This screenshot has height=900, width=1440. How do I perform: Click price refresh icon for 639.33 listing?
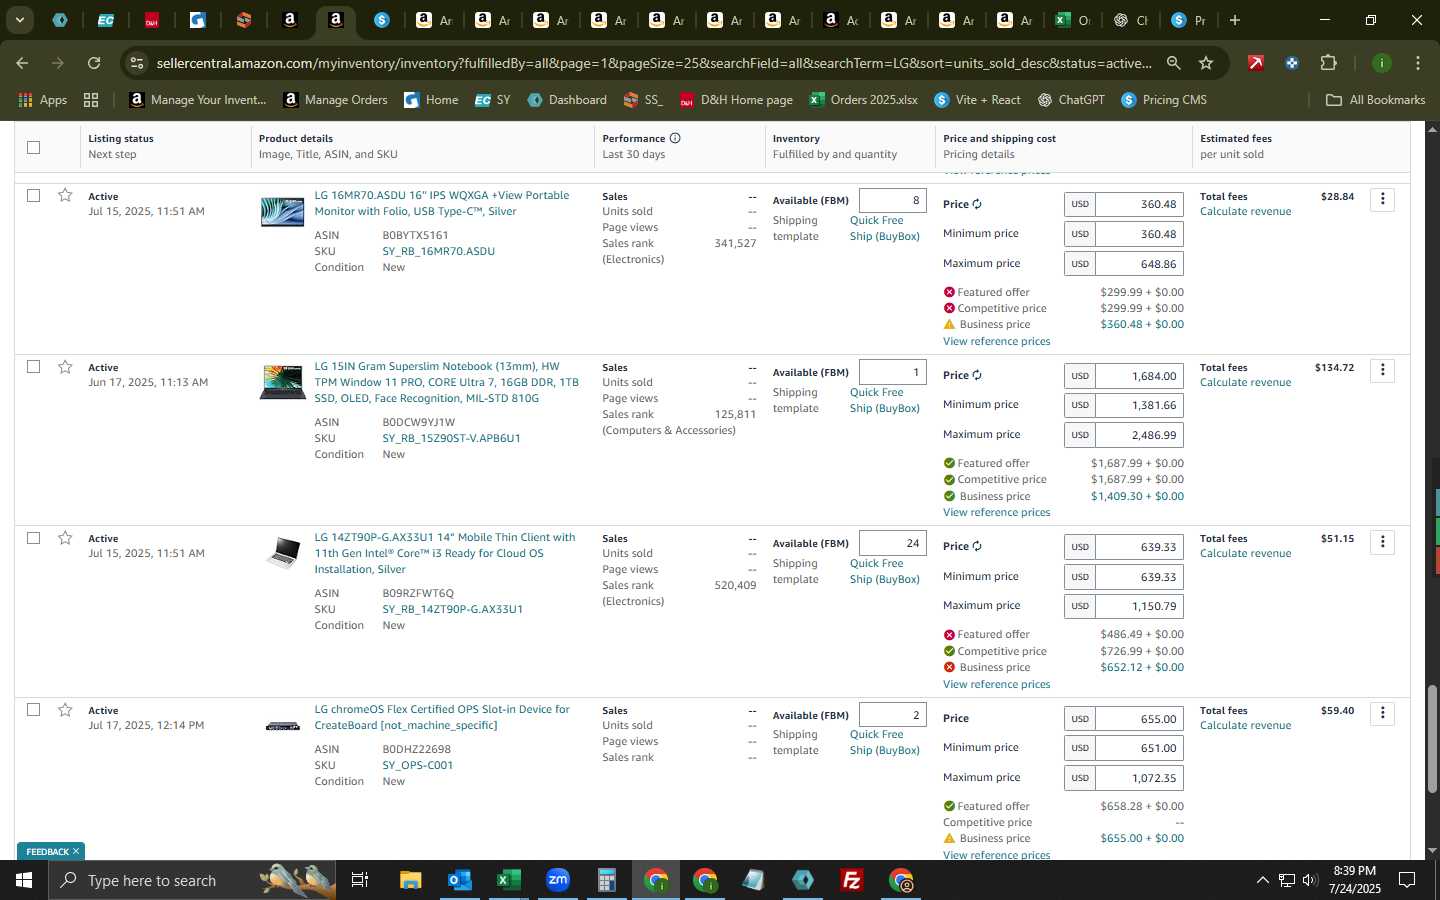[977, 546]
